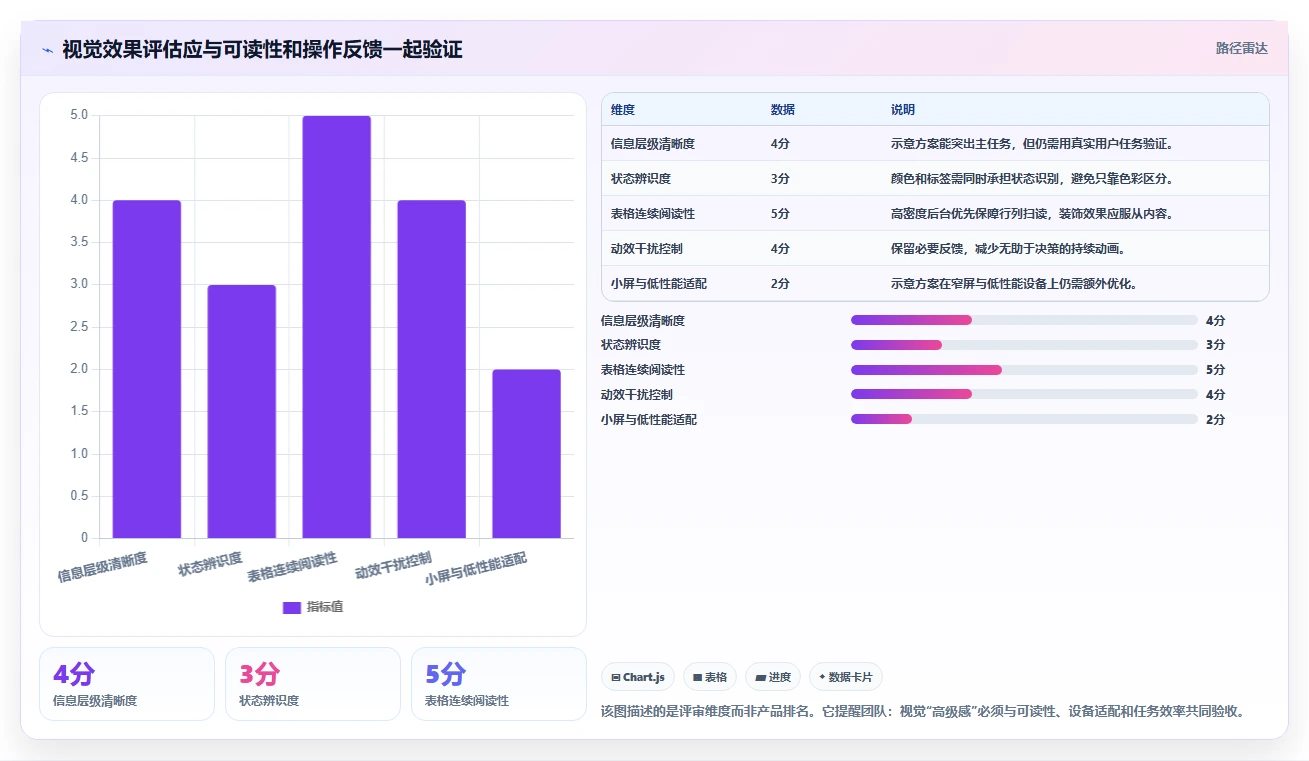Screen dimensions: 1309x761
Task: Click the description starting 示意方案能突出主任务
Action: [1032, 144]
